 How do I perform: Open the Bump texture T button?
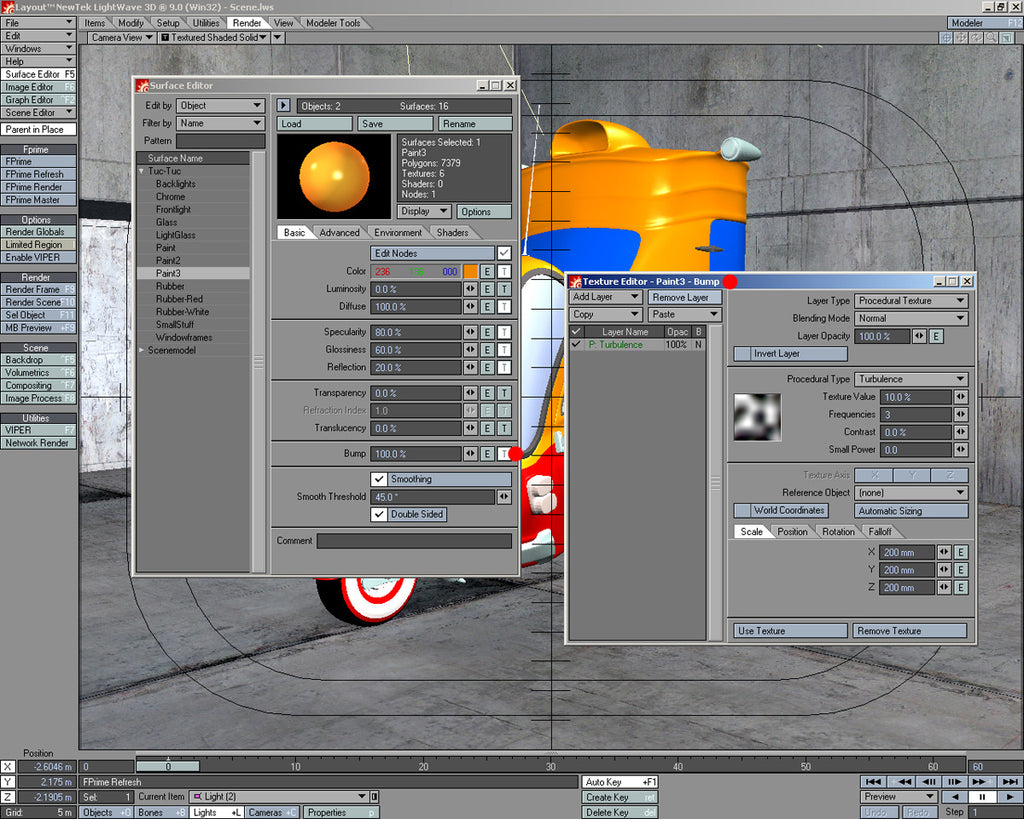(504, 454)
